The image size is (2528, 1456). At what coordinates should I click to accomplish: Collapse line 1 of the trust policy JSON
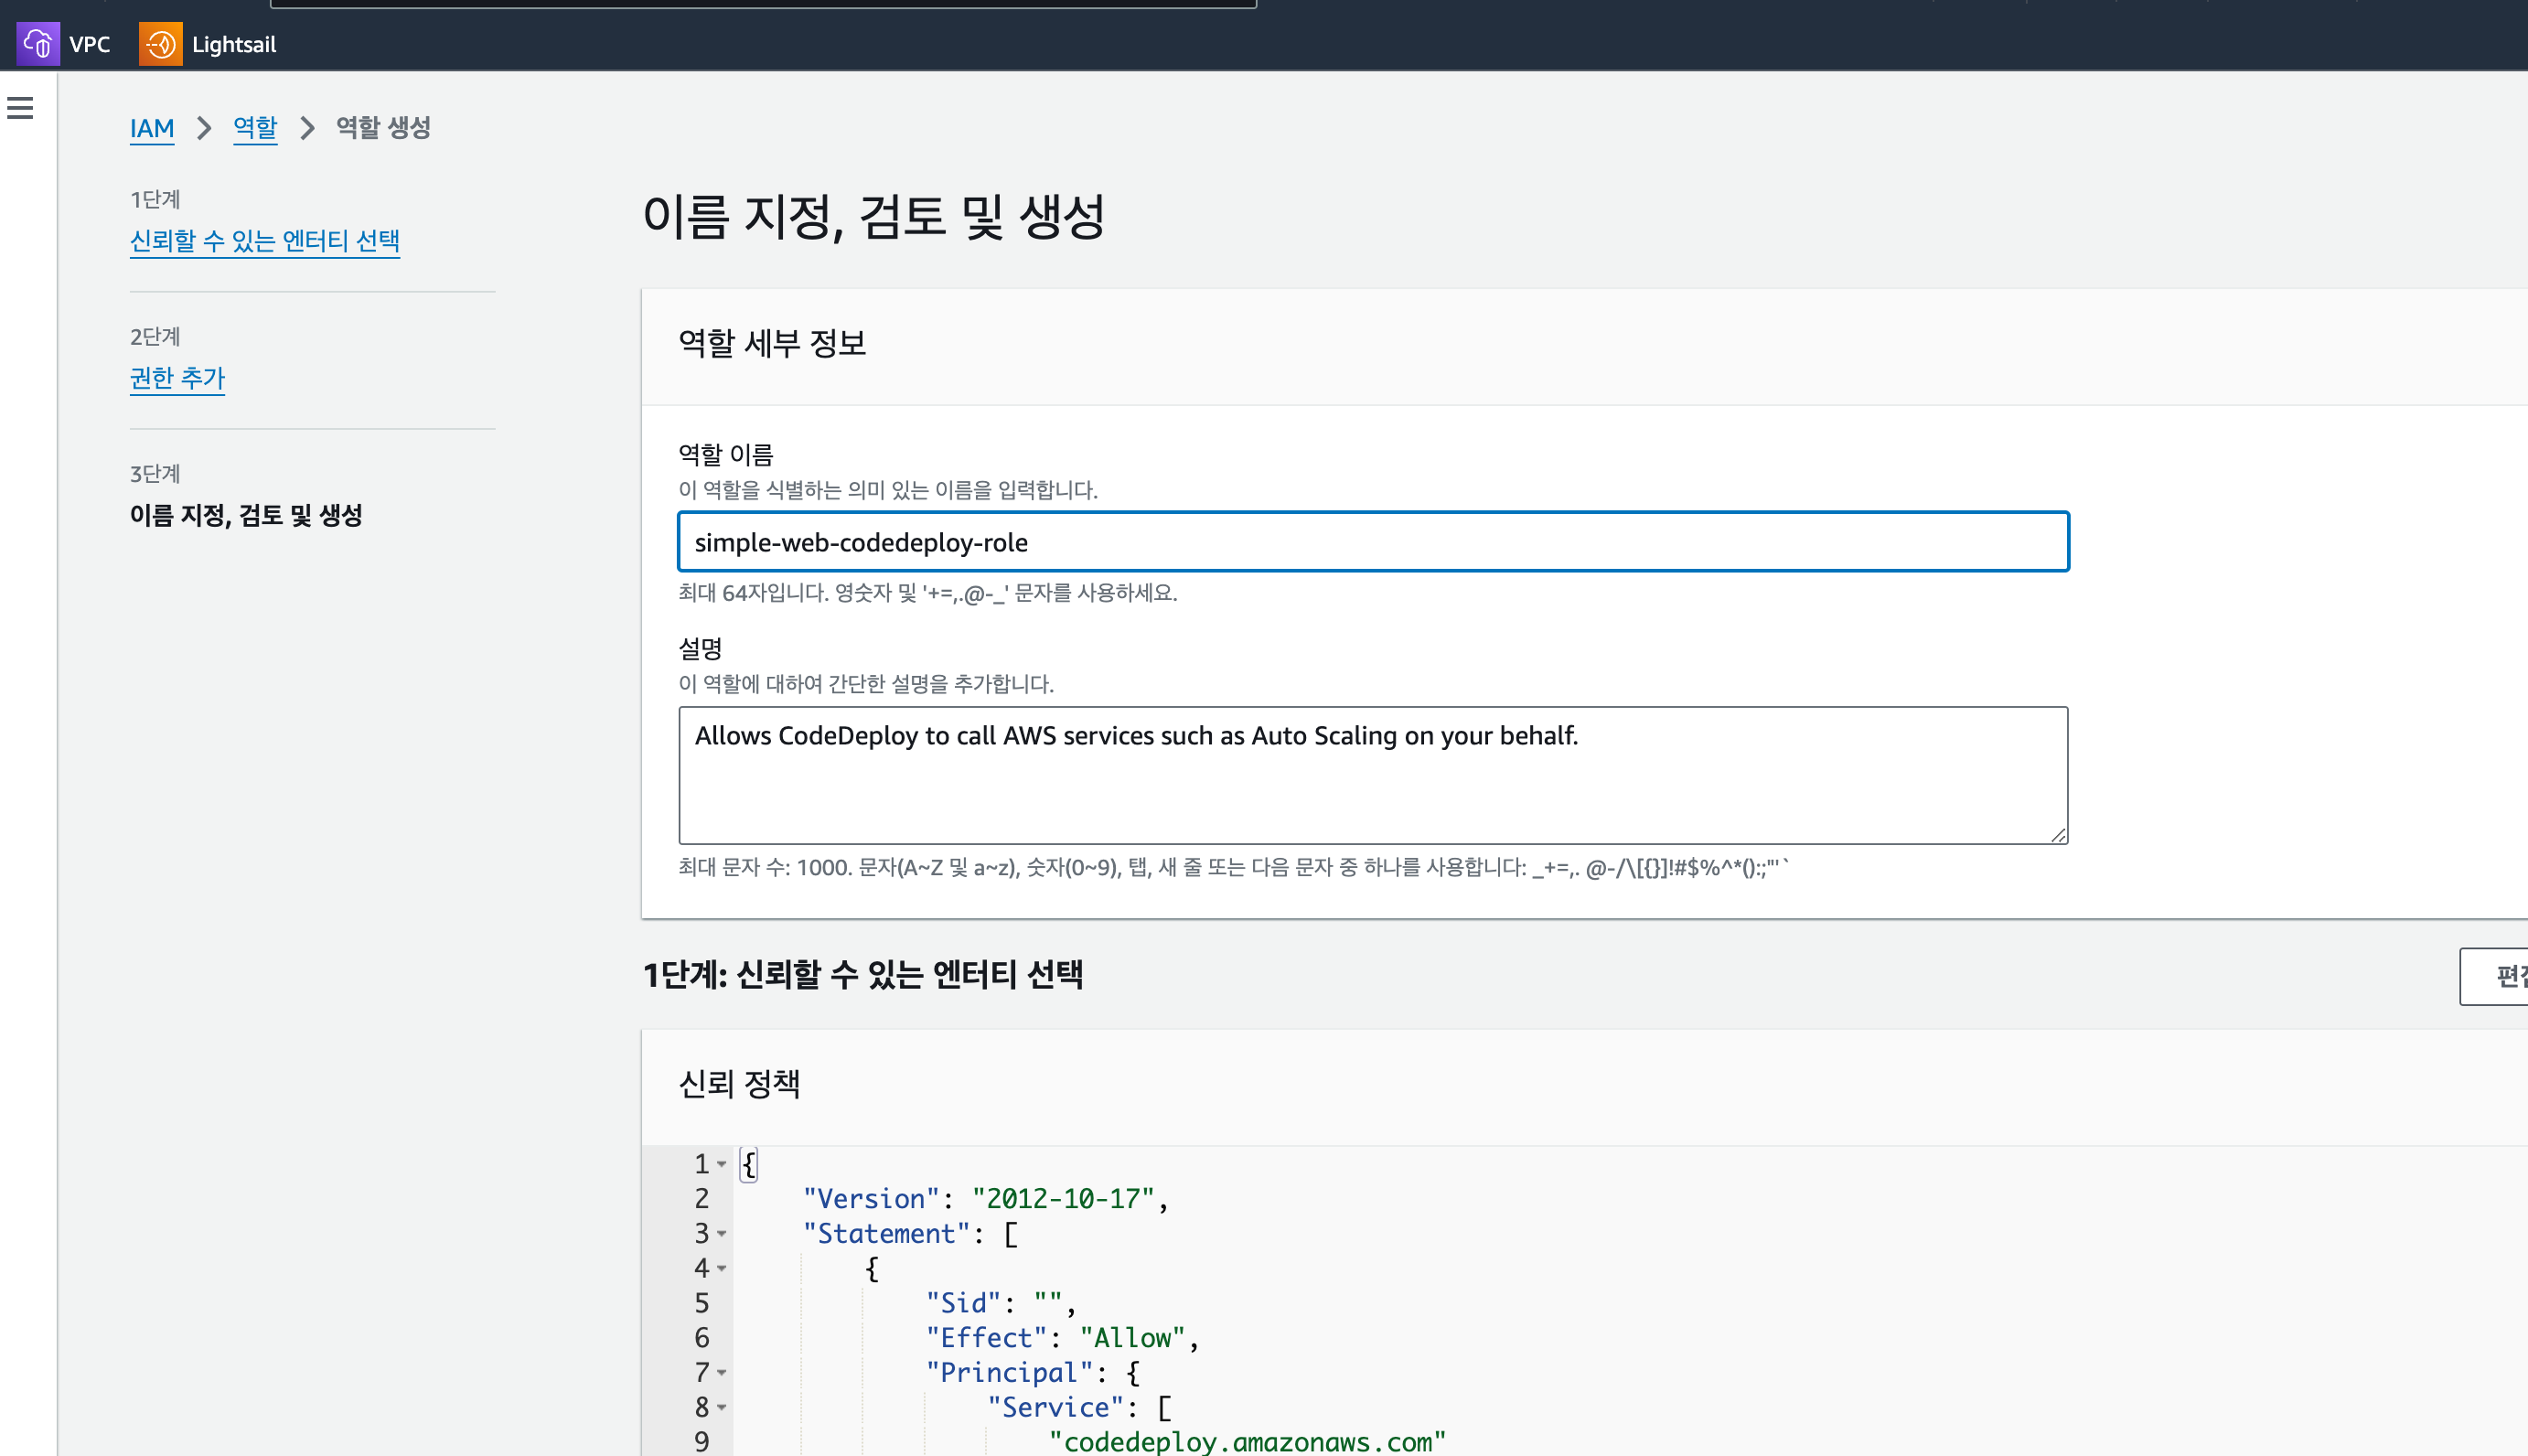tap(722, 1164)
